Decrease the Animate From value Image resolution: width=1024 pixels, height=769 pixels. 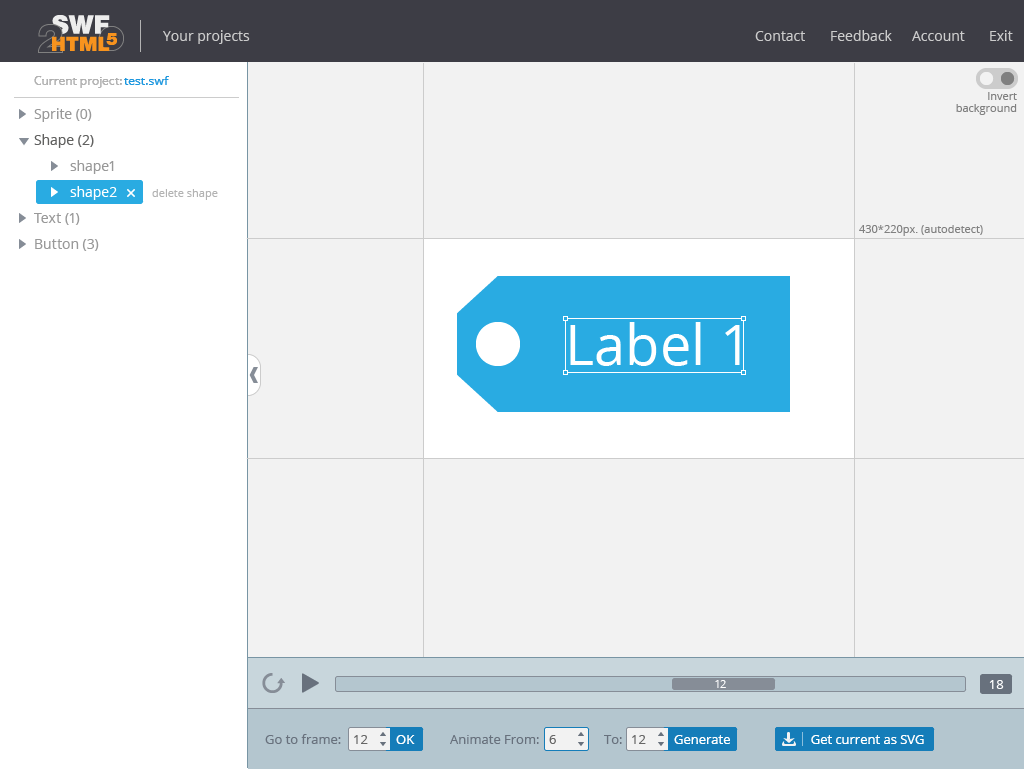click(x=581, y=744)
